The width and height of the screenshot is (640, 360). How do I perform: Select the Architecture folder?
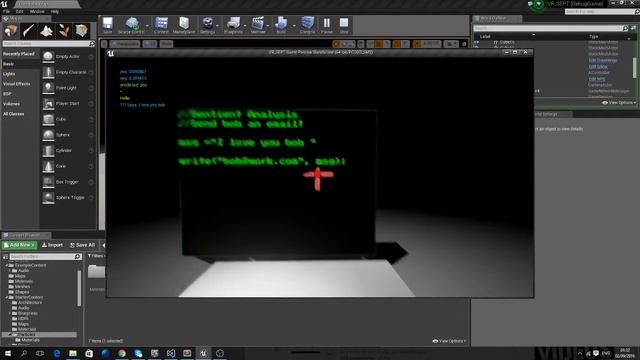pyautogui.click(x=30, y=303)
